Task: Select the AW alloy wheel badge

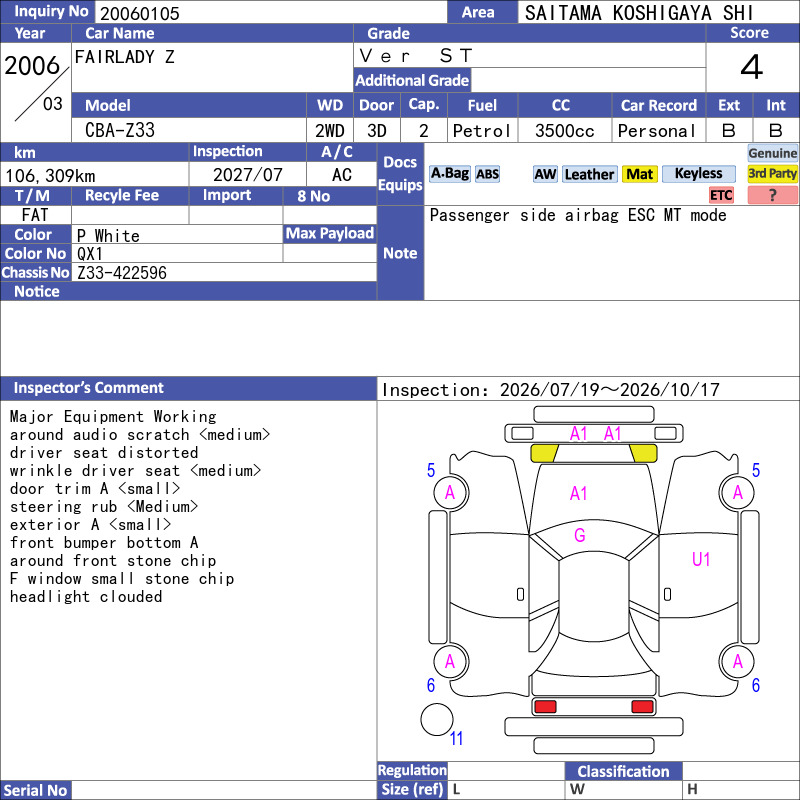Action: click(545, 174)
